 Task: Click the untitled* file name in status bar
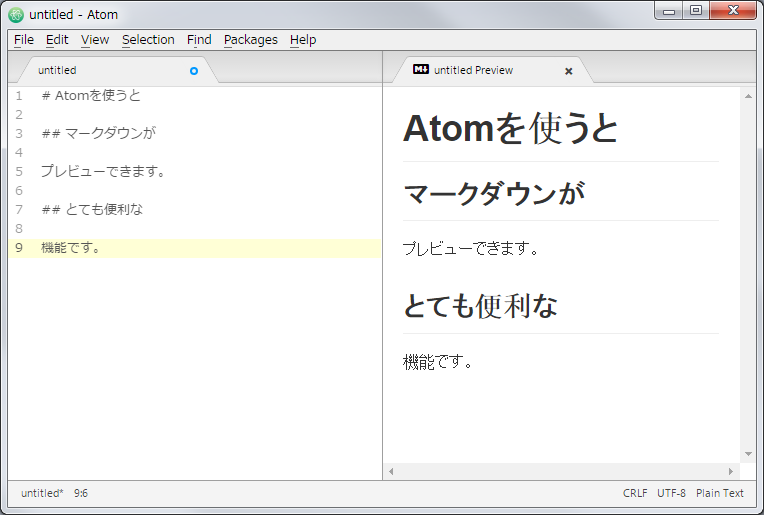pyautogui.click(x=42, y=493)
